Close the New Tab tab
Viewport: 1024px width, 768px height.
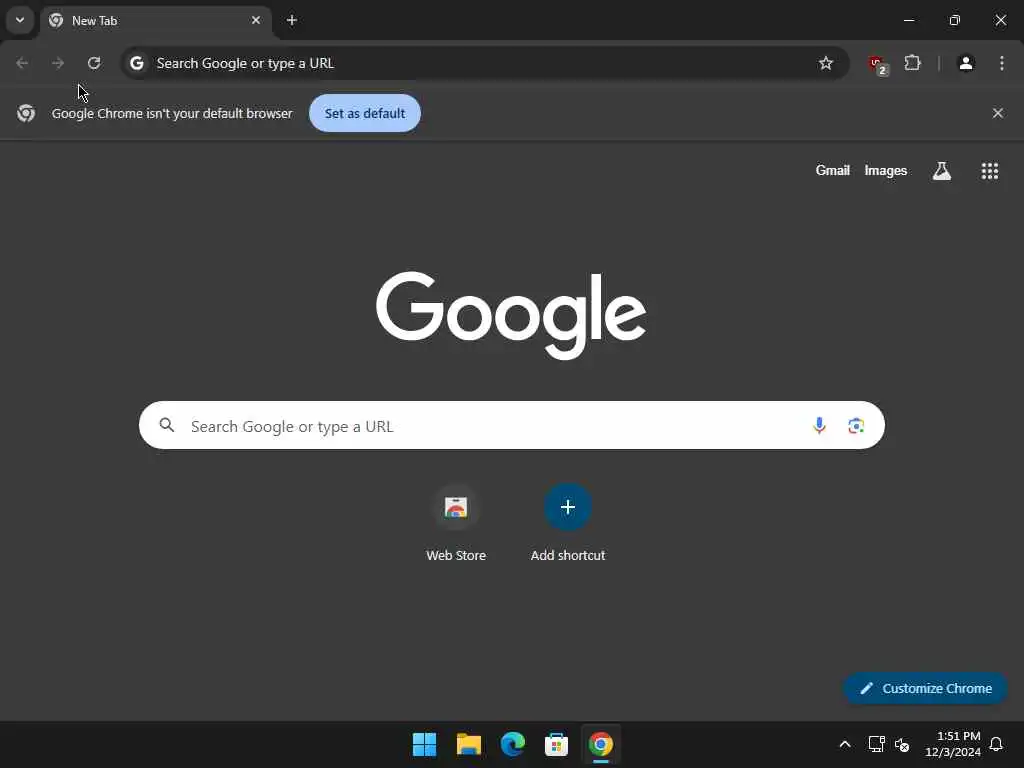point(256,20)
